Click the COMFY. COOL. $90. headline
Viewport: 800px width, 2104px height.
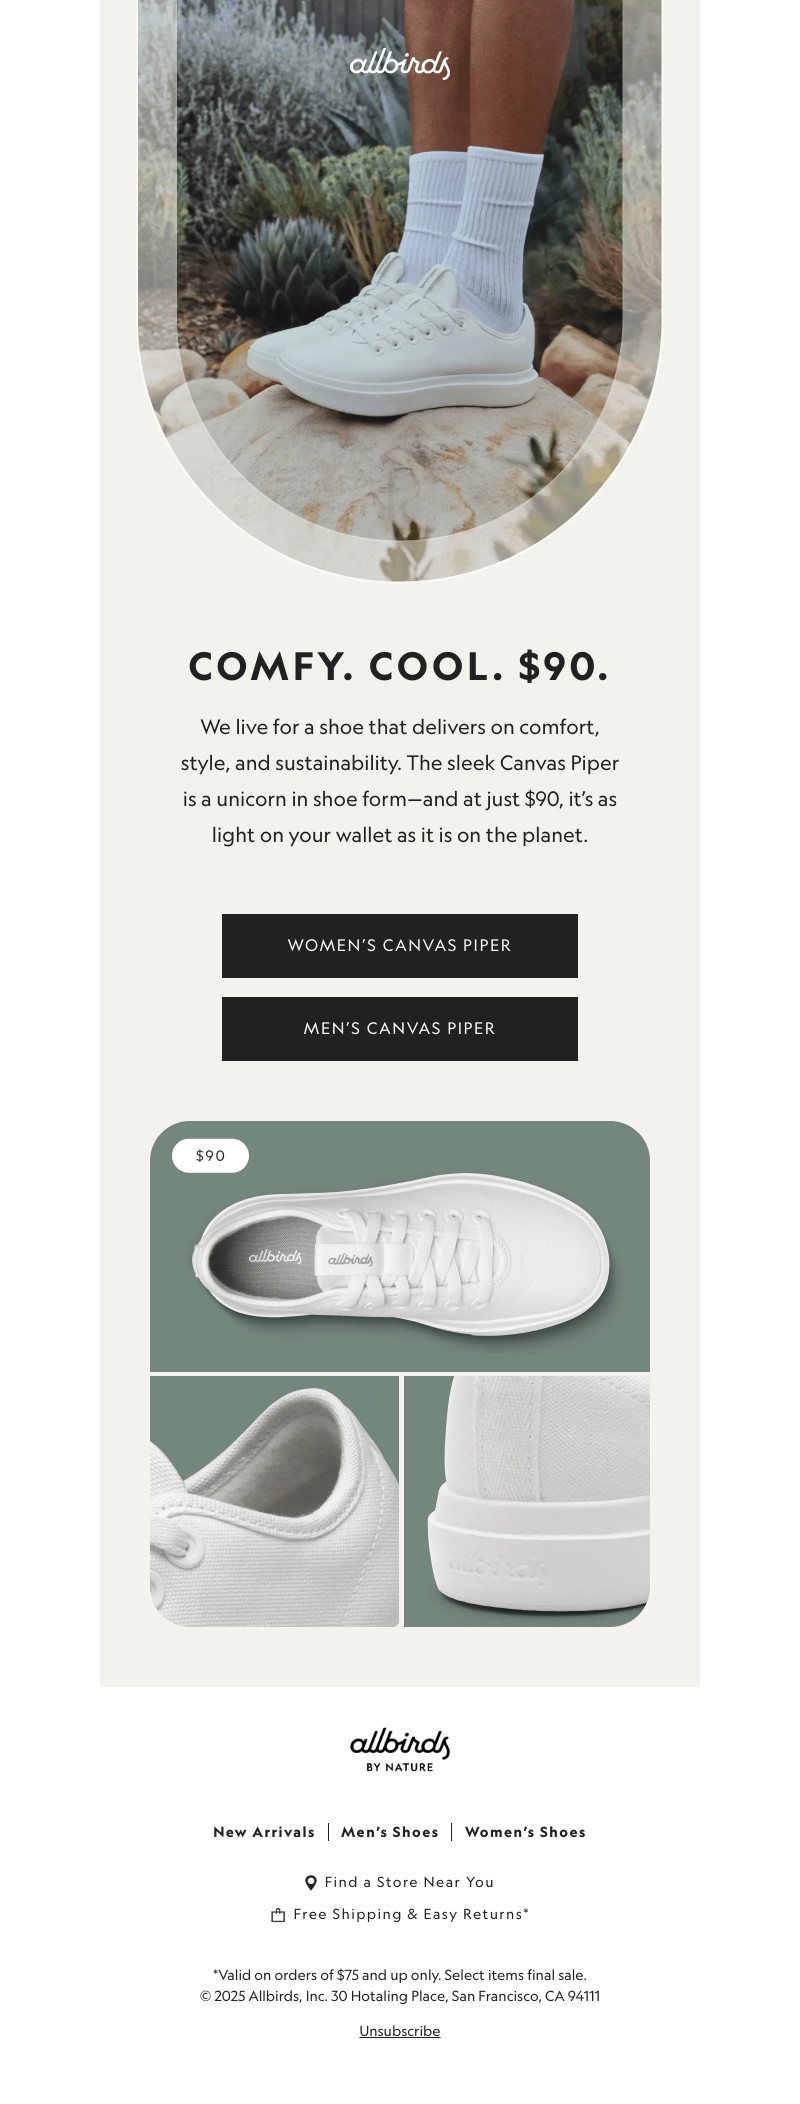tap(400, 667)
